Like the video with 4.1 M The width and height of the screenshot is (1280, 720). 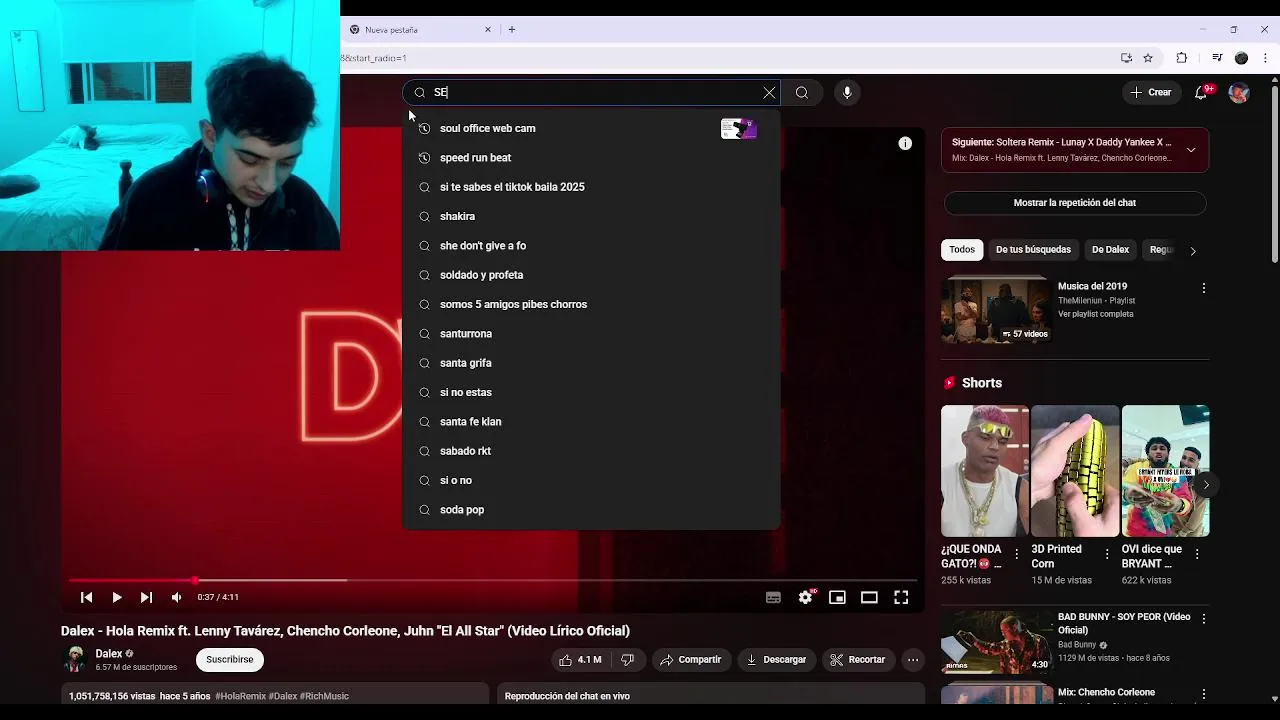tap(580, 660)
